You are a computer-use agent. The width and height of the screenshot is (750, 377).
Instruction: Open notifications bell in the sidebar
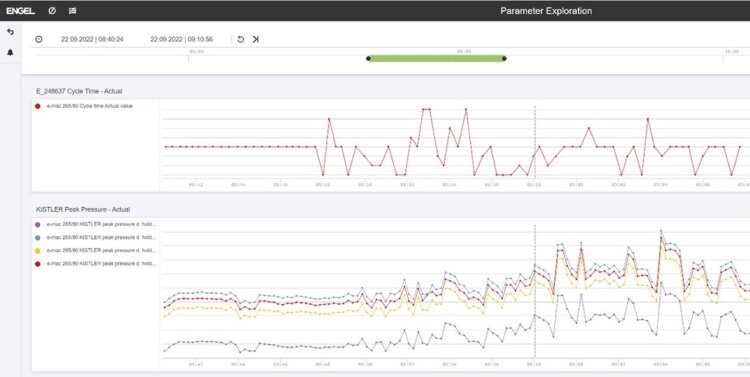[x=11, y=52]
